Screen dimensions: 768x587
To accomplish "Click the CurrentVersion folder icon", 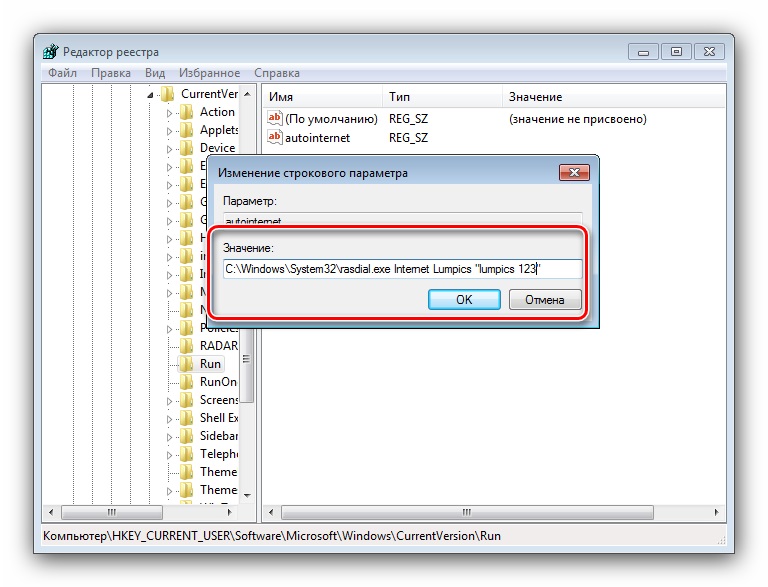I will click(x=168, y=94).
